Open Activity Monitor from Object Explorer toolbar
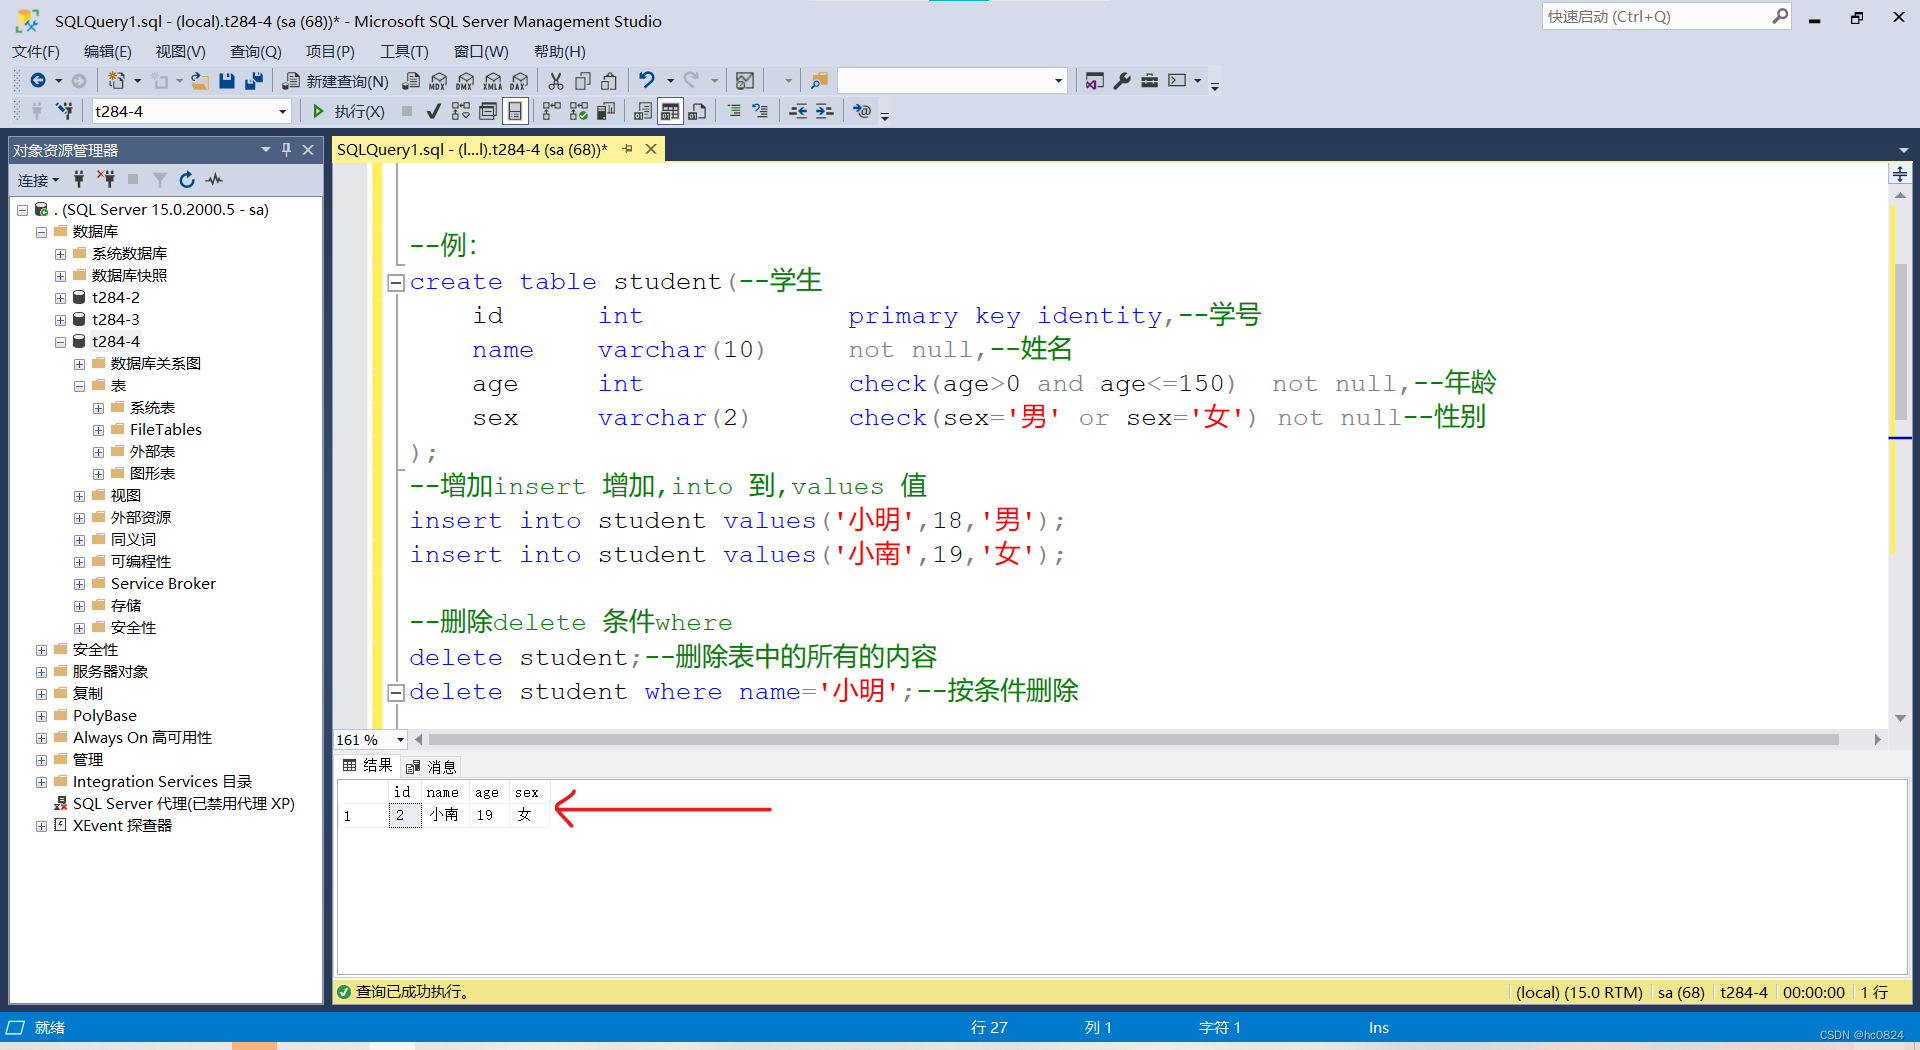1920x1050 pixels. (x=214, y=180)
